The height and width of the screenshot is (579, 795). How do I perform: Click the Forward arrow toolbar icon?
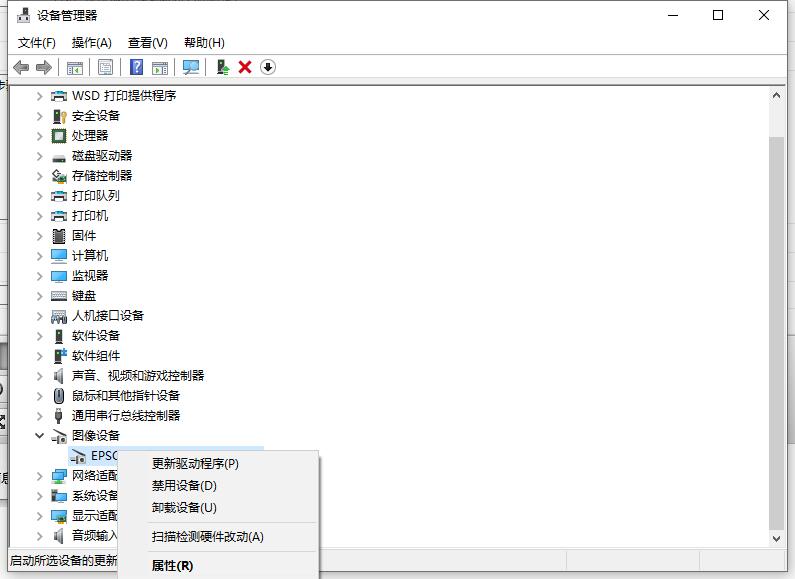pyautogui.click(x=44, y=67)
